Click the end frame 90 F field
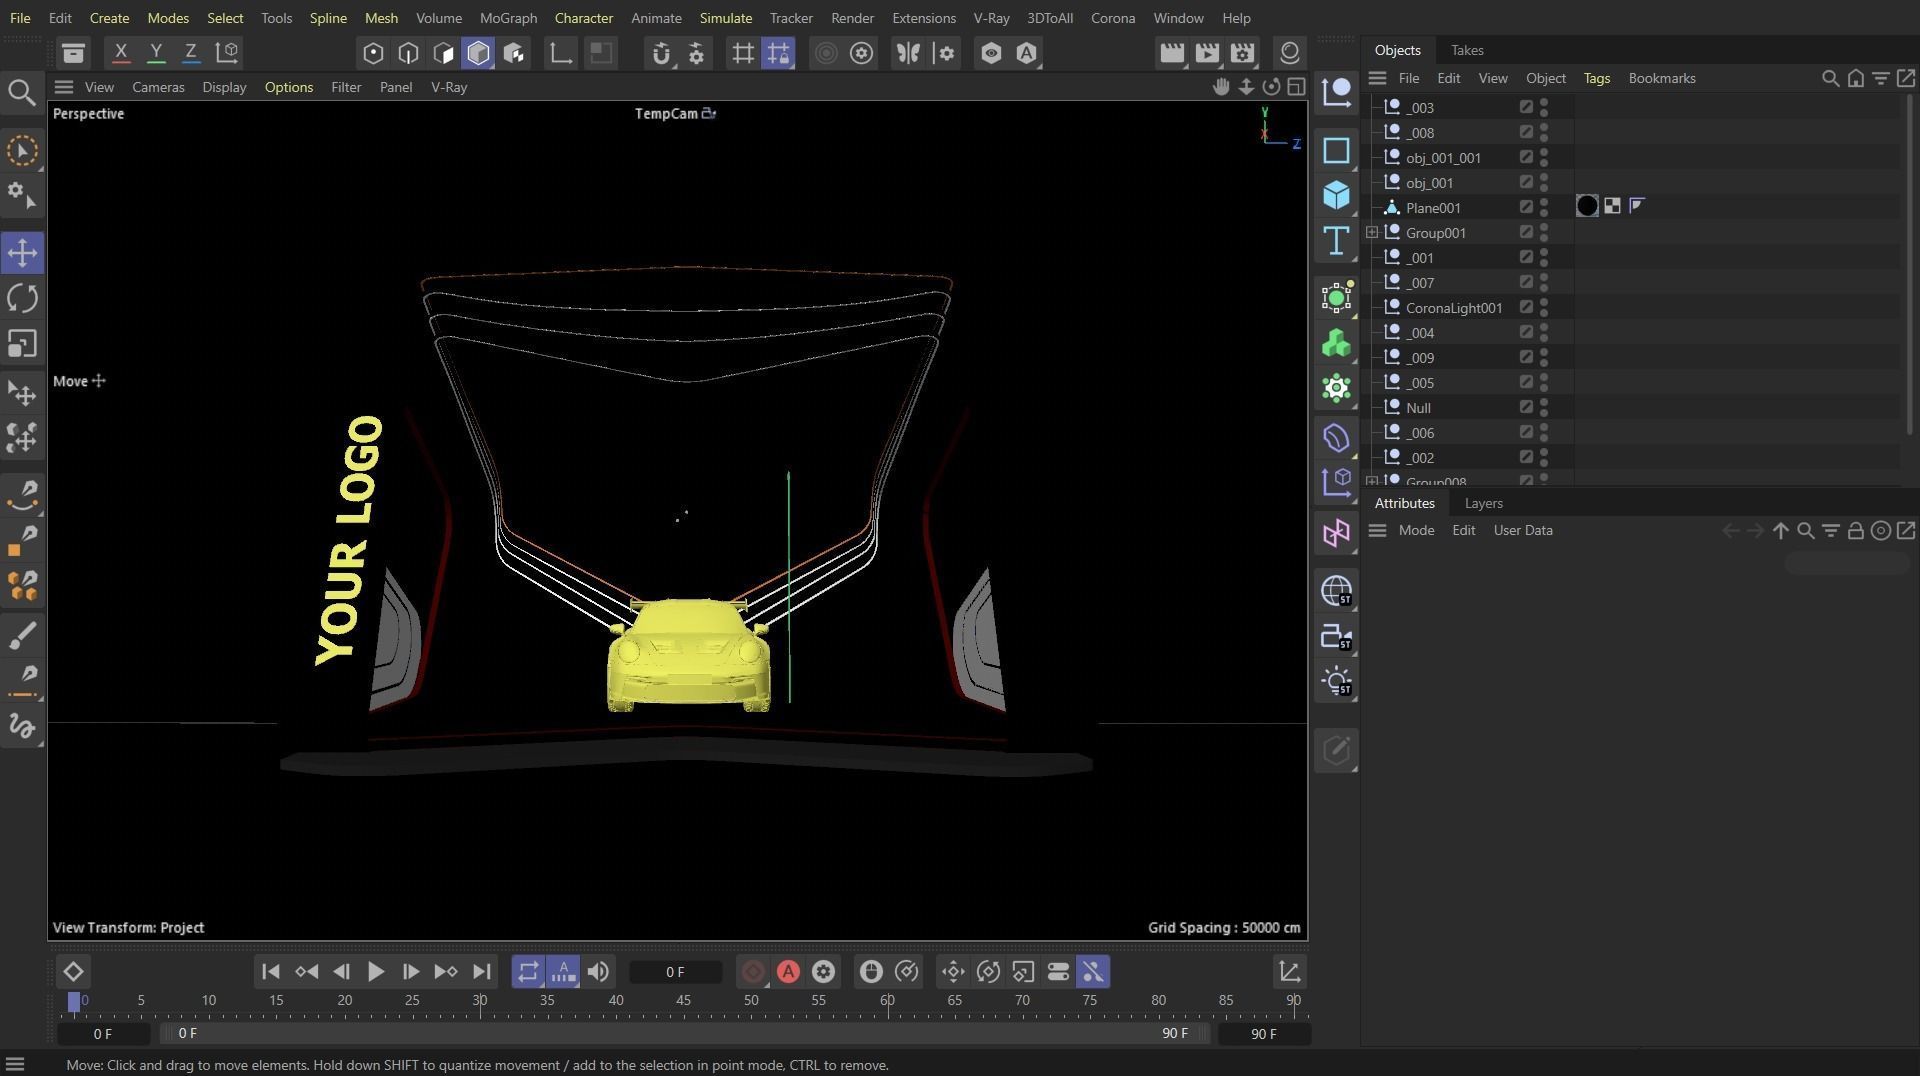 point(1263,1034)
